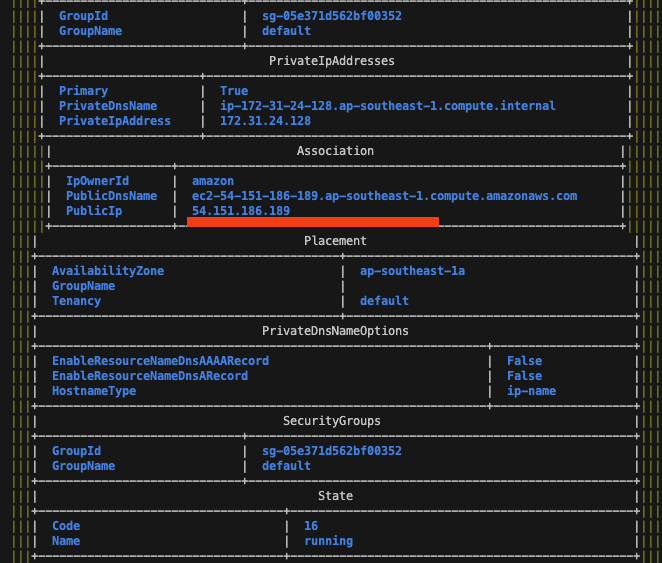
Task: Select the Tenancy label
Action: [x=76, y=301]
